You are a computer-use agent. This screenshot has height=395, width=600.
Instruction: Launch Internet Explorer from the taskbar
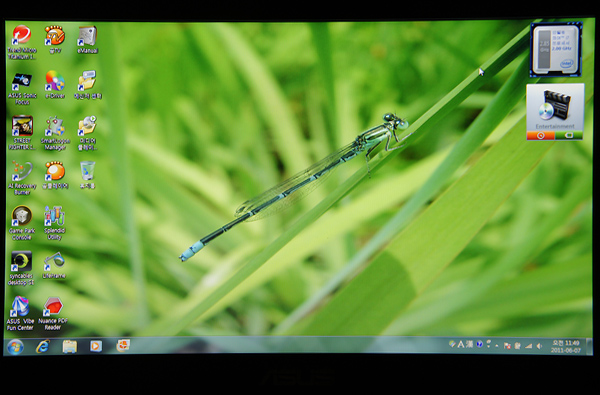pyautogui.click(x=43, y=346)
